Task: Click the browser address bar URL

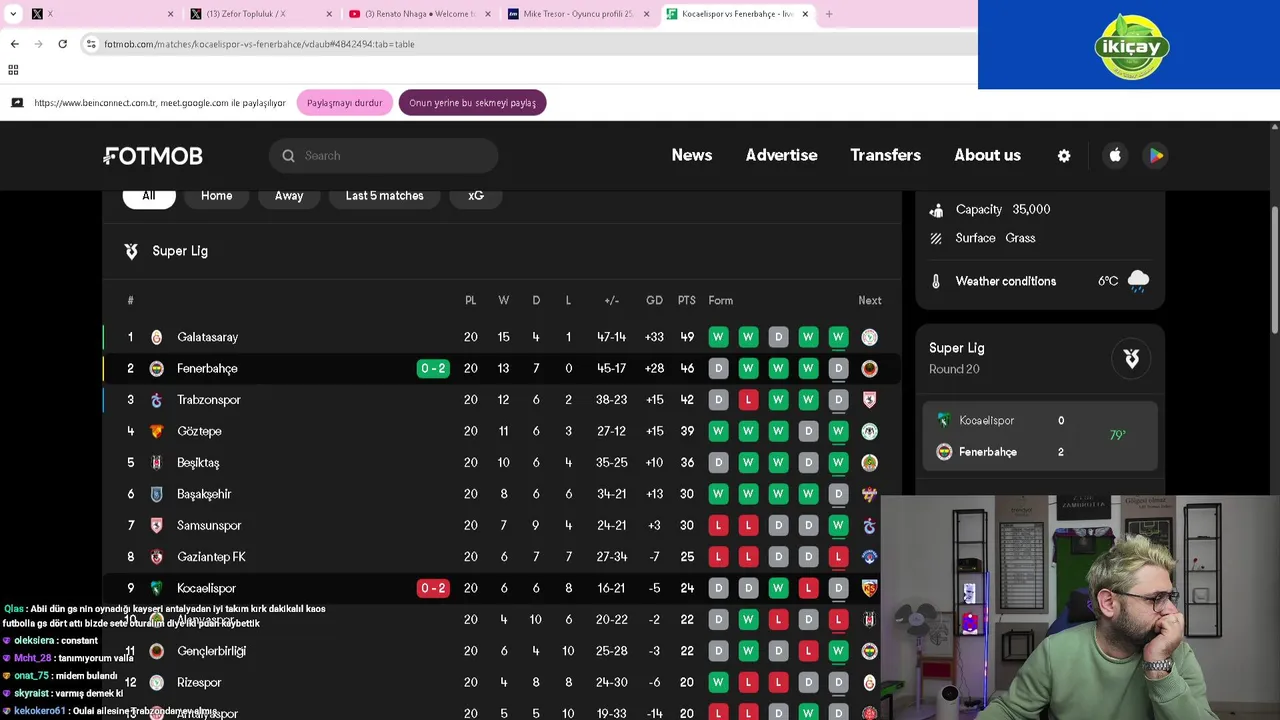Action: [x=259, y=44]
